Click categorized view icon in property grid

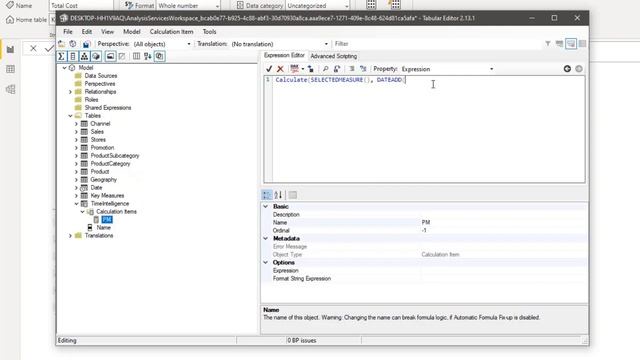pyautogui.click(x=267, y=195)
